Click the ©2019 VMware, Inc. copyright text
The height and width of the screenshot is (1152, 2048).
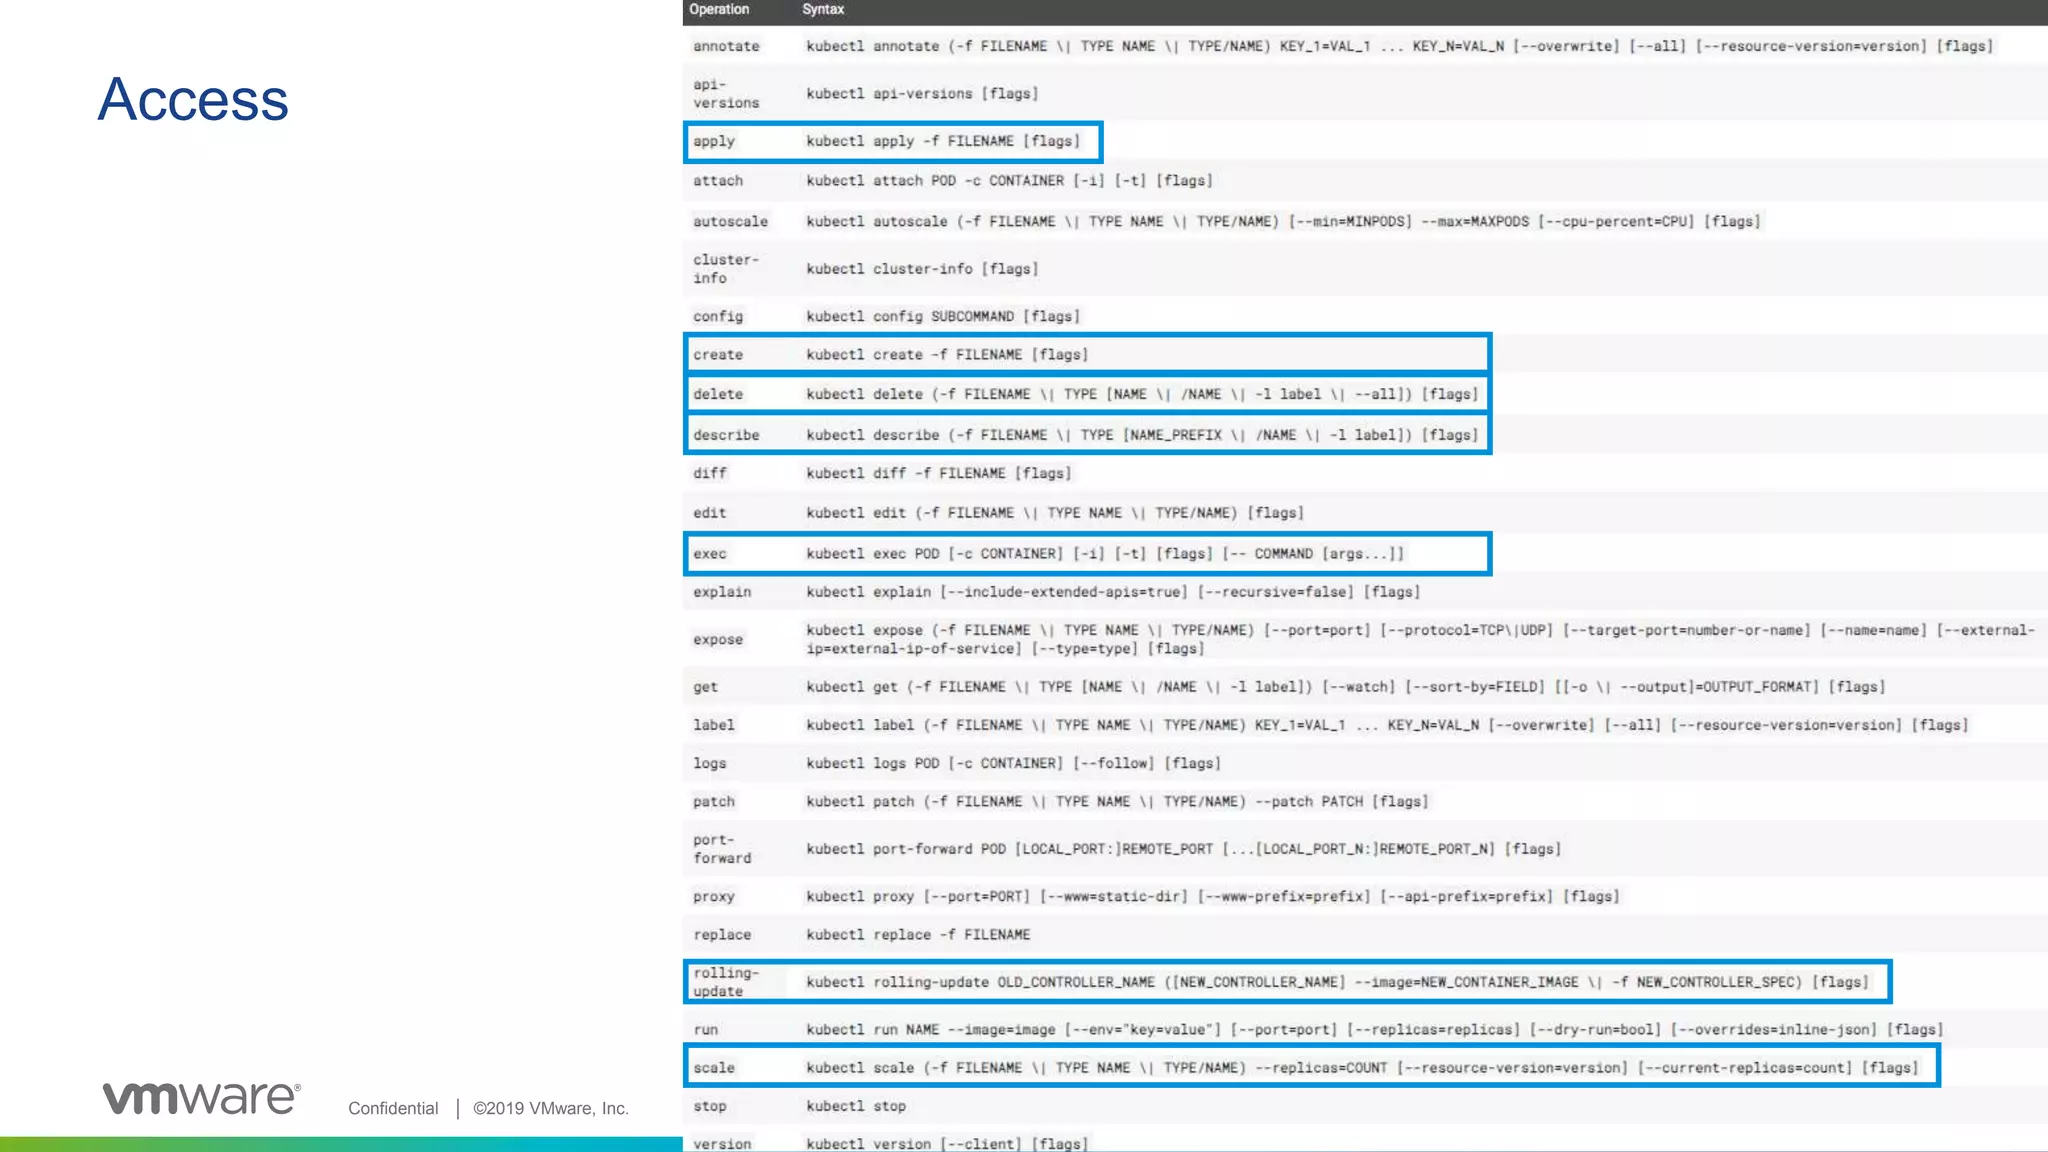click(x=550, y=1108)
